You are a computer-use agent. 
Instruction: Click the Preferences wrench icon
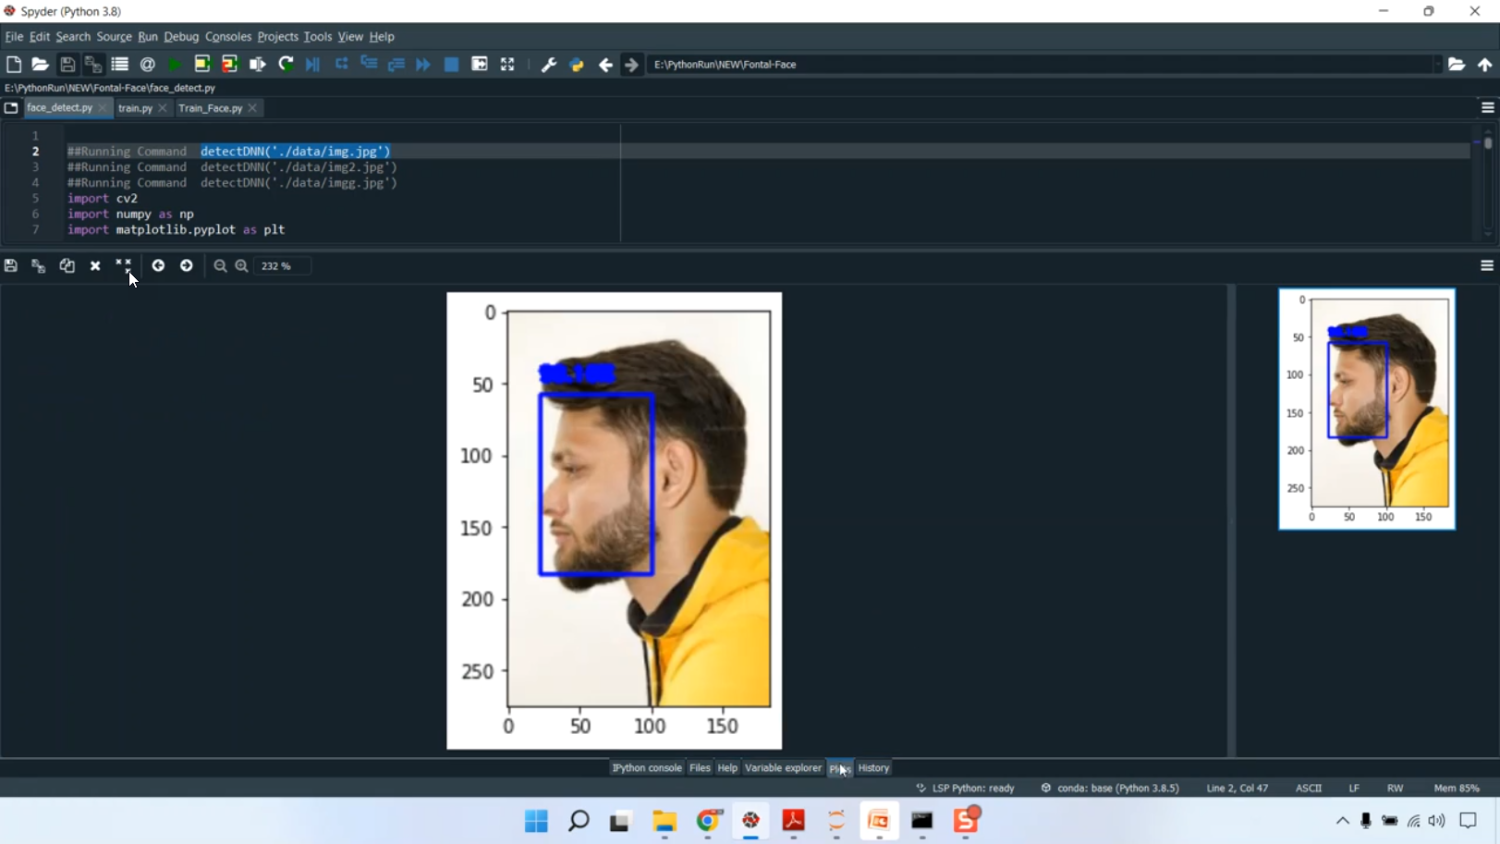click(x=548, y=64)
